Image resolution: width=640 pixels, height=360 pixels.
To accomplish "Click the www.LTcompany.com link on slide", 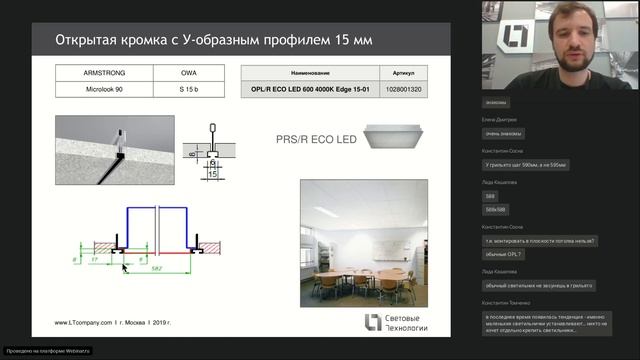I will [x=83, y=322].
